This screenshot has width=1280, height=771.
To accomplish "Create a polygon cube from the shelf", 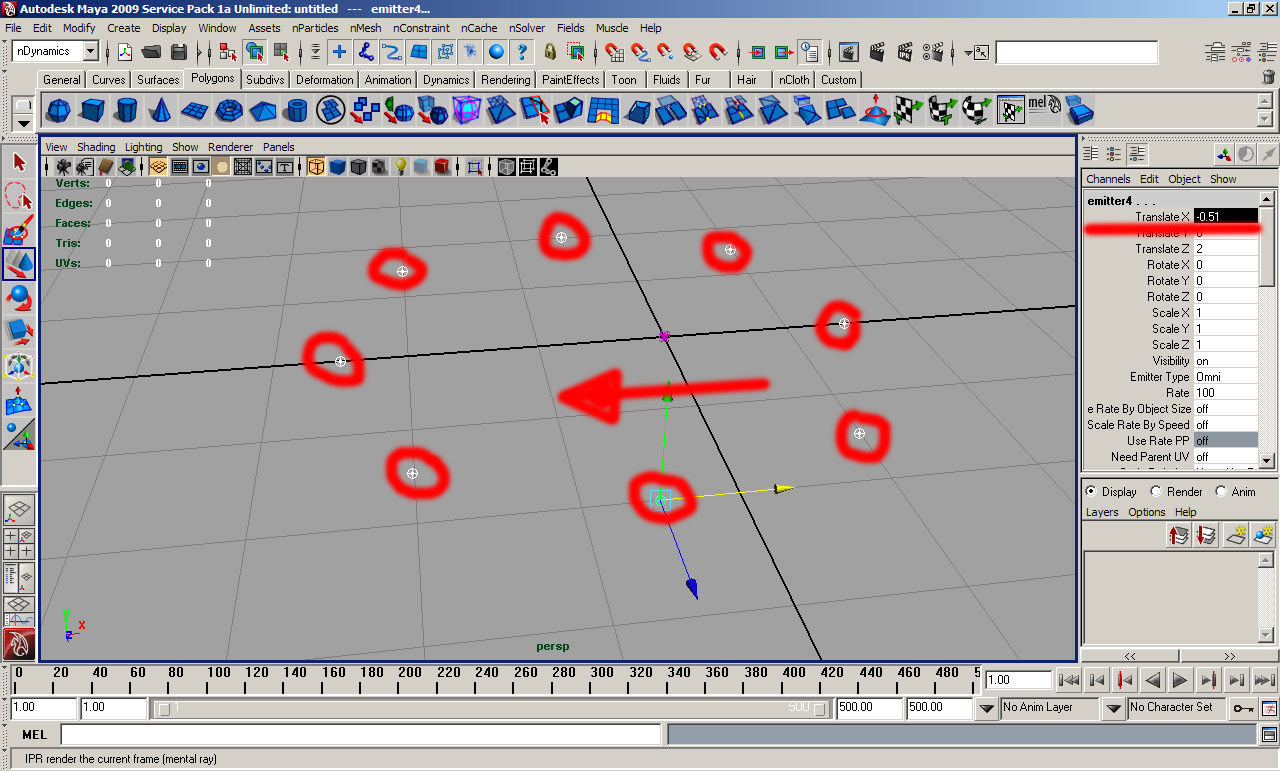I will (92, 109).
